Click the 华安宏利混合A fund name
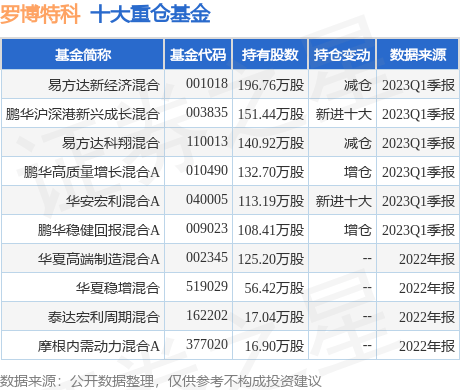 coord(113,201)
